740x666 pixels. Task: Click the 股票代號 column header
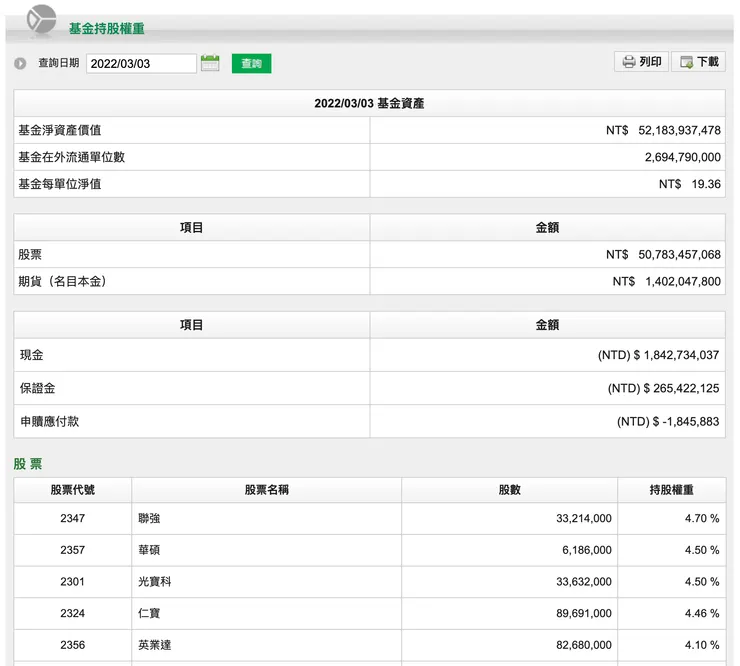[73, 490]
